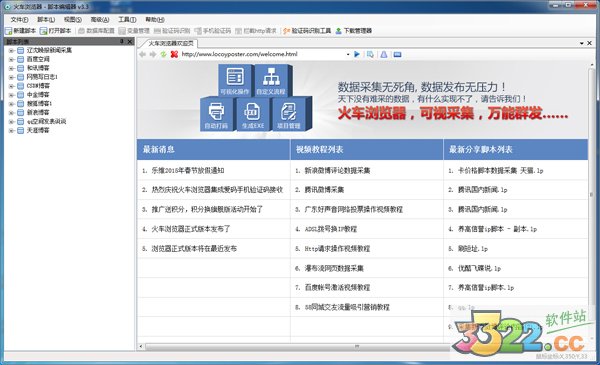Screen dimensions: 600x365
Task: Expand the 搜狐博客1 tree node
Action: (x=11, y=104)
